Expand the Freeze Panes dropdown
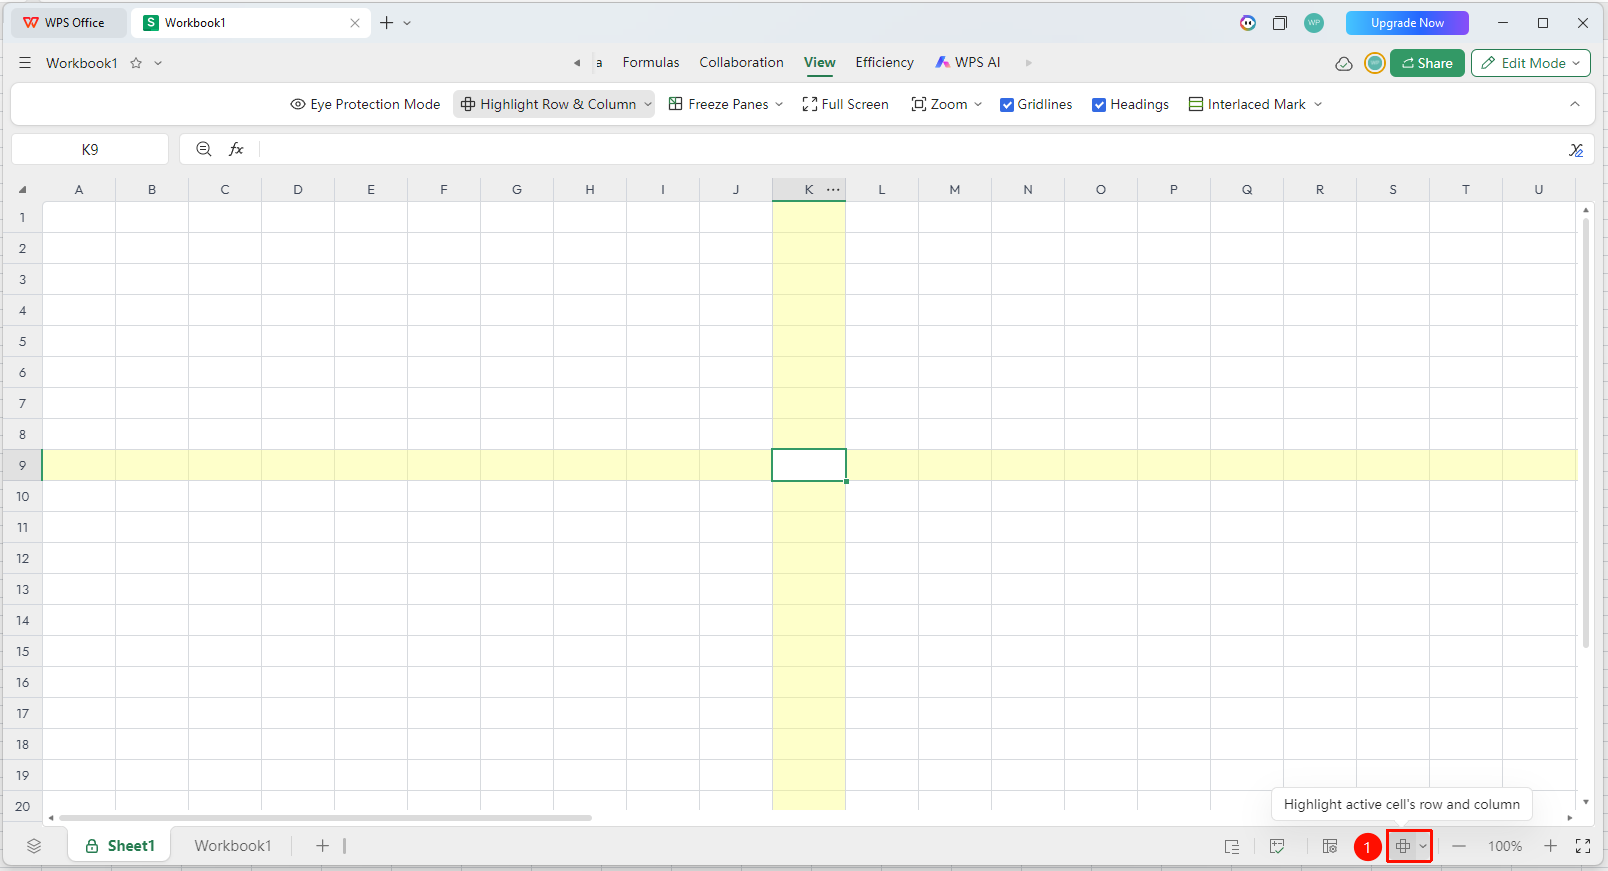This screenshot has width=1608, height=871. point(779,104)
